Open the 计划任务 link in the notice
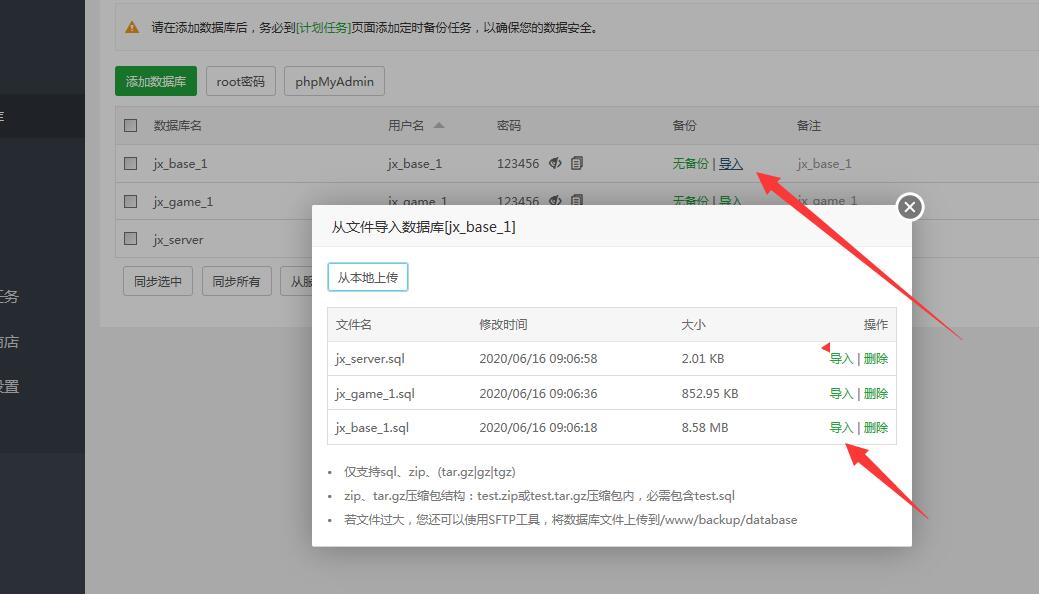This screenshot has width=1039, height=594. (x=323, y=28)
